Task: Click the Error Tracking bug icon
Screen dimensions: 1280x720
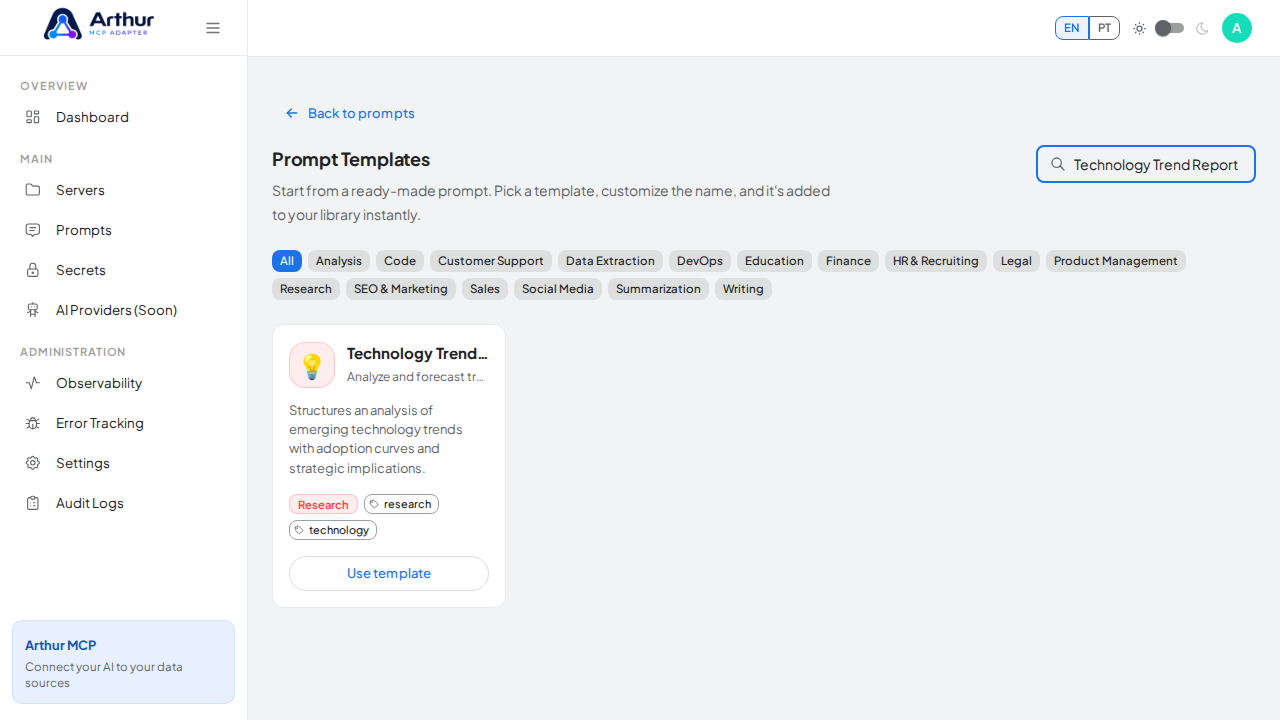Action: [33, 423]
